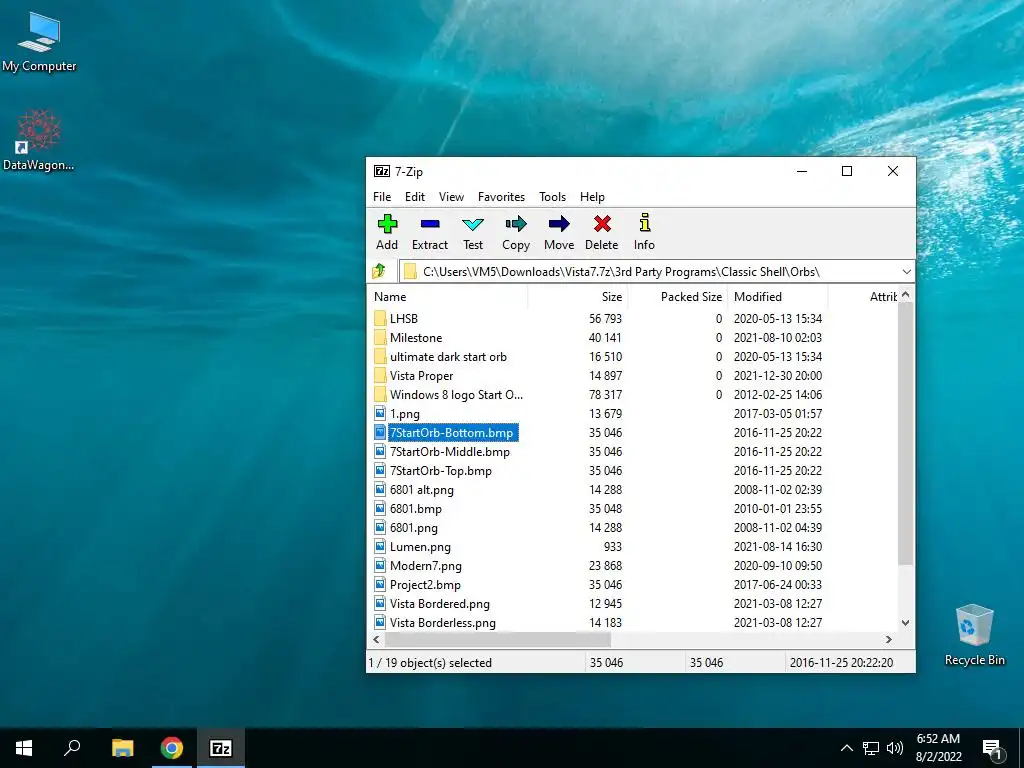Open taskbar search magnifier
The width and height of the screenshot is (1024, 768).
click(72, 748)
